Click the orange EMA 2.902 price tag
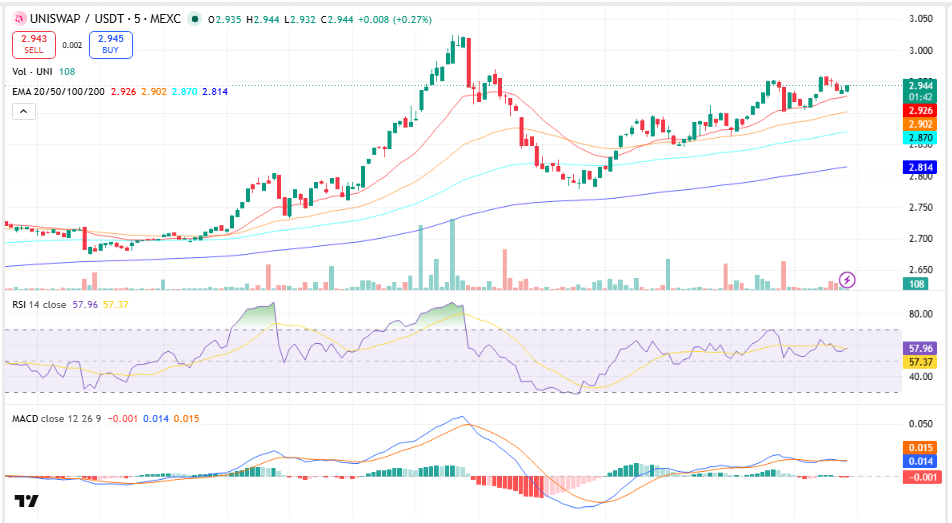The image size is (952, 523). click(920, 124)
